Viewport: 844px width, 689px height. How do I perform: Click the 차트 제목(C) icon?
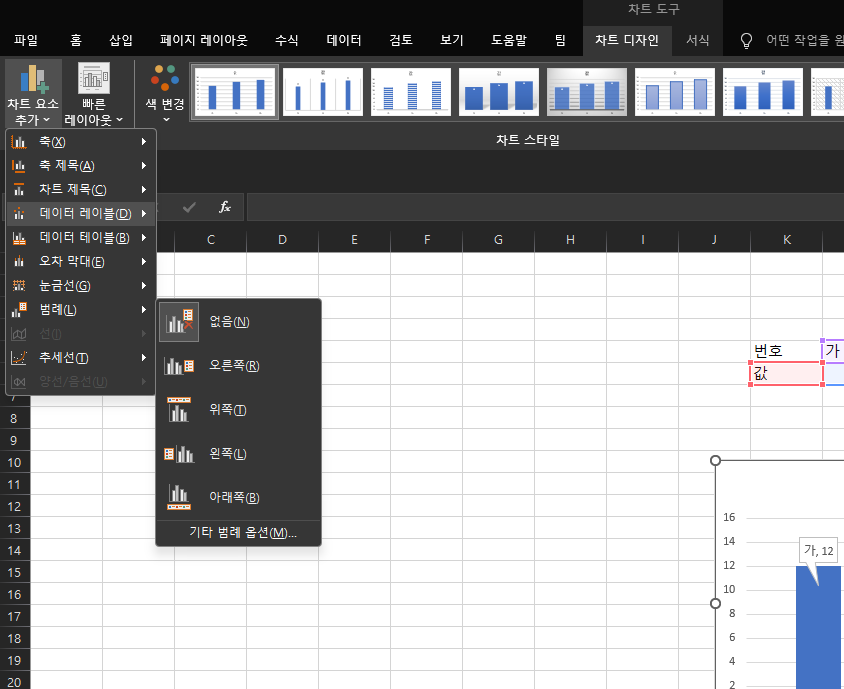pos(19,189)
